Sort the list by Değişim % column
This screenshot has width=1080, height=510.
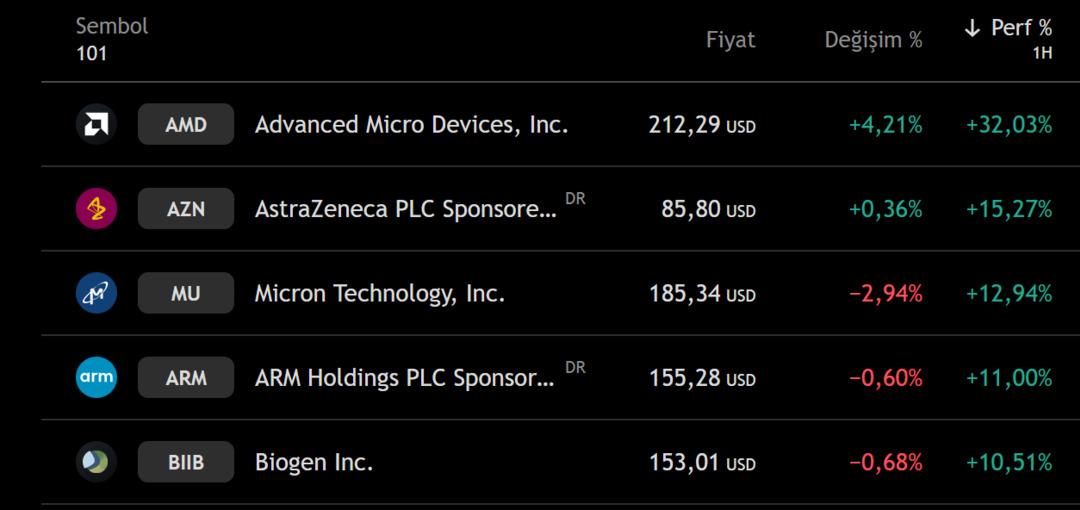coord(873,40)
